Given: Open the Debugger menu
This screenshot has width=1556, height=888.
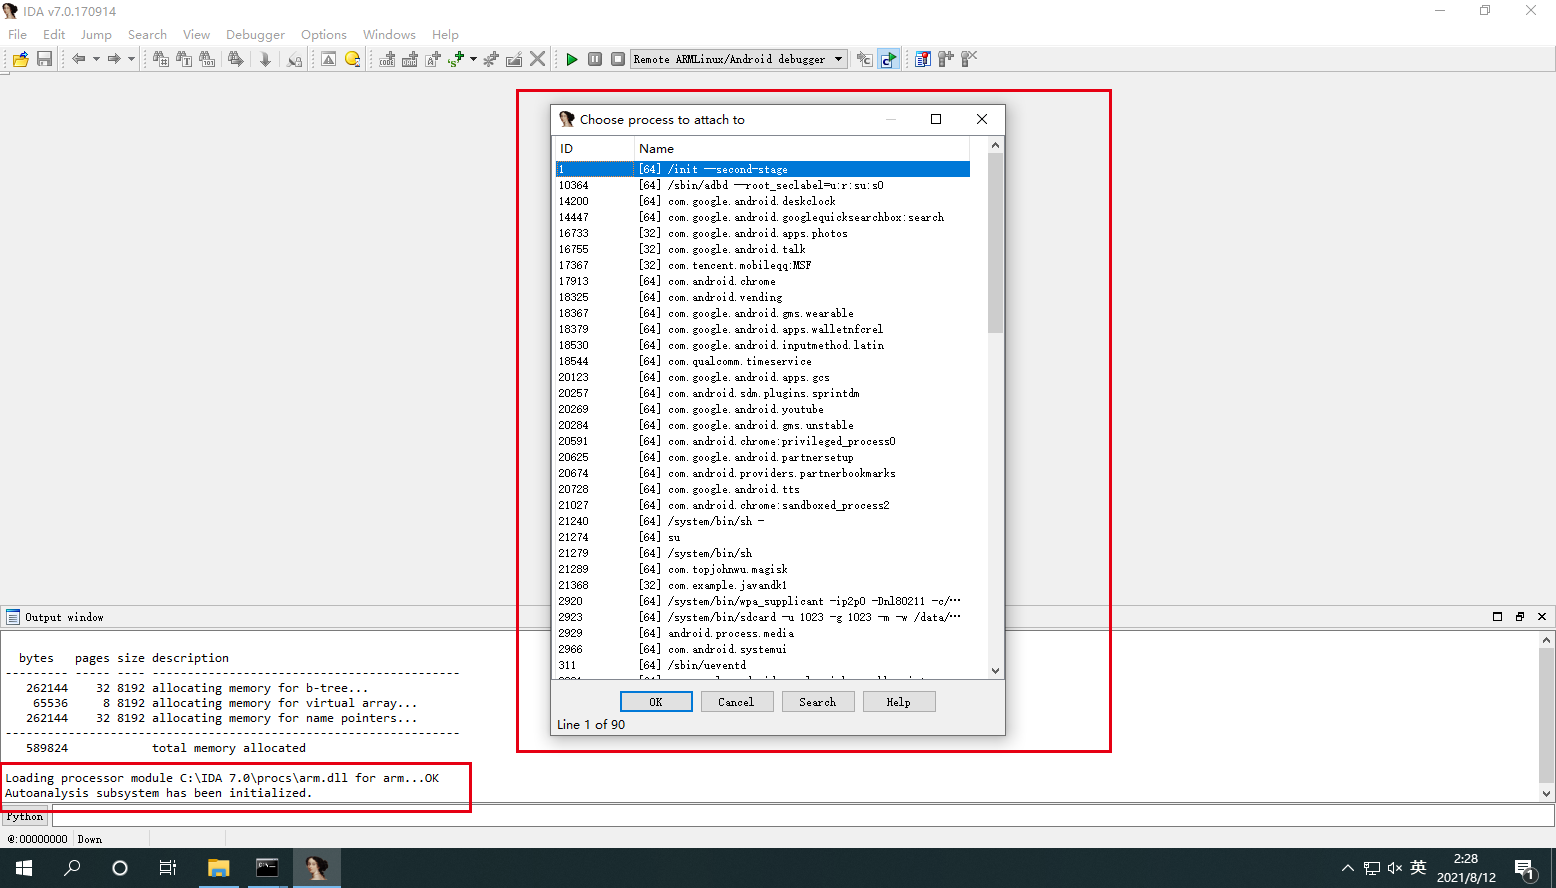Looking at the screenshot, I should (x=255, y=34).
